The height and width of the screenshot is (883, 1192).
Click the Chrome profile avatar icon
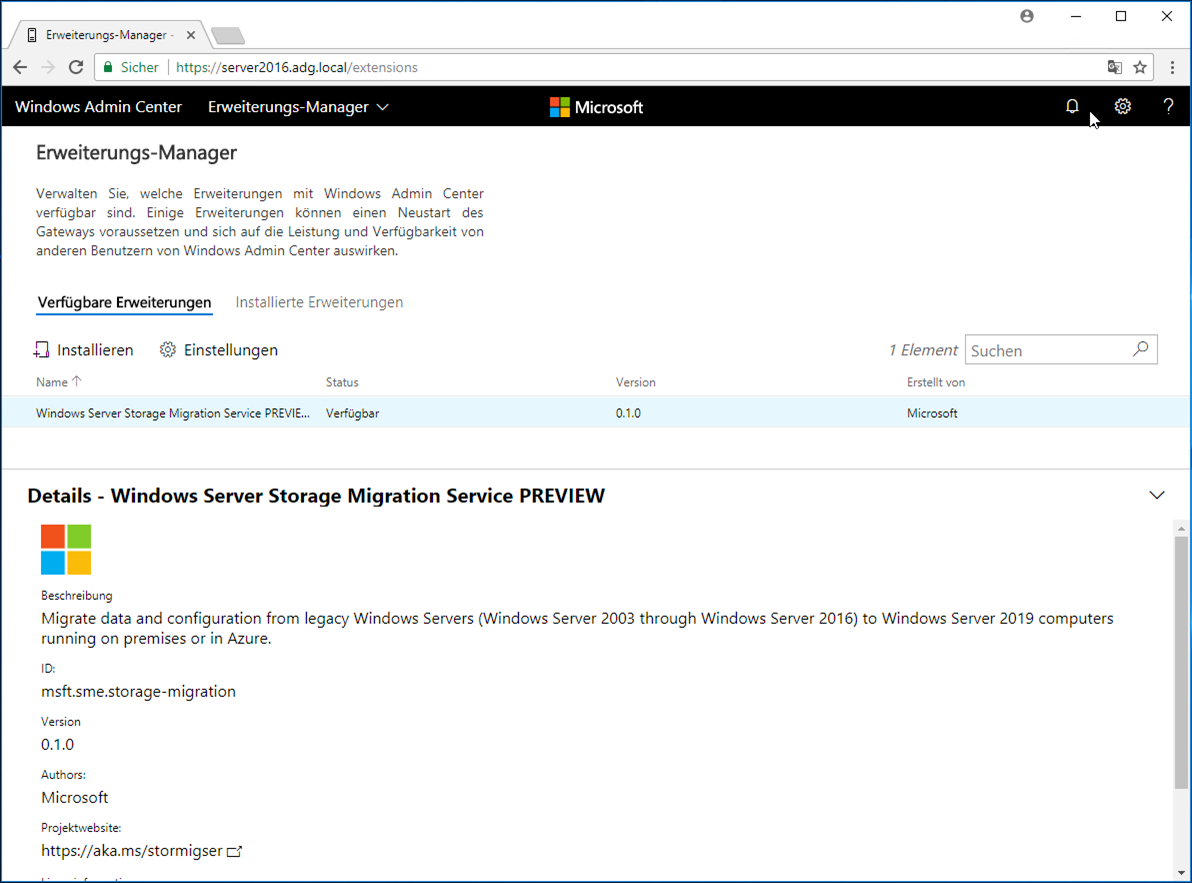pos(1027,16)
